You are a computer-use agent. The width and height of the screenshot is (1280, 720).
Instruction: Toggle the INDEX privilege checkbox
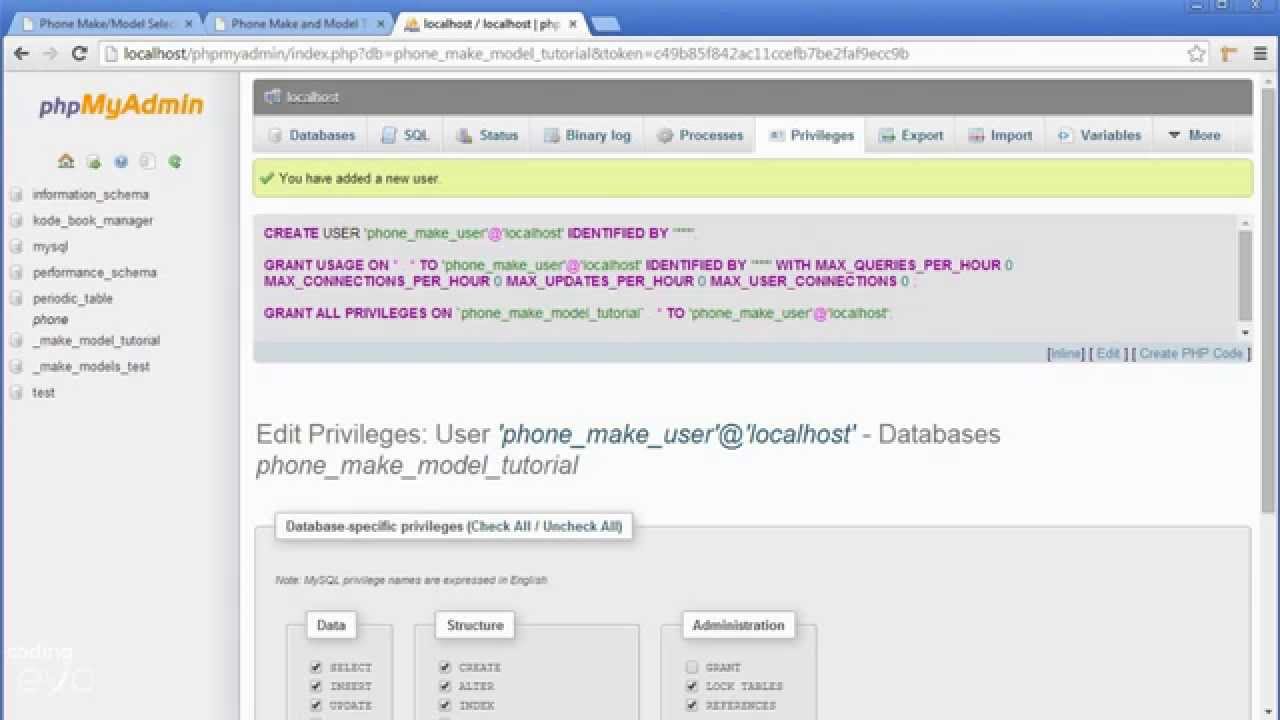point(445,705)
